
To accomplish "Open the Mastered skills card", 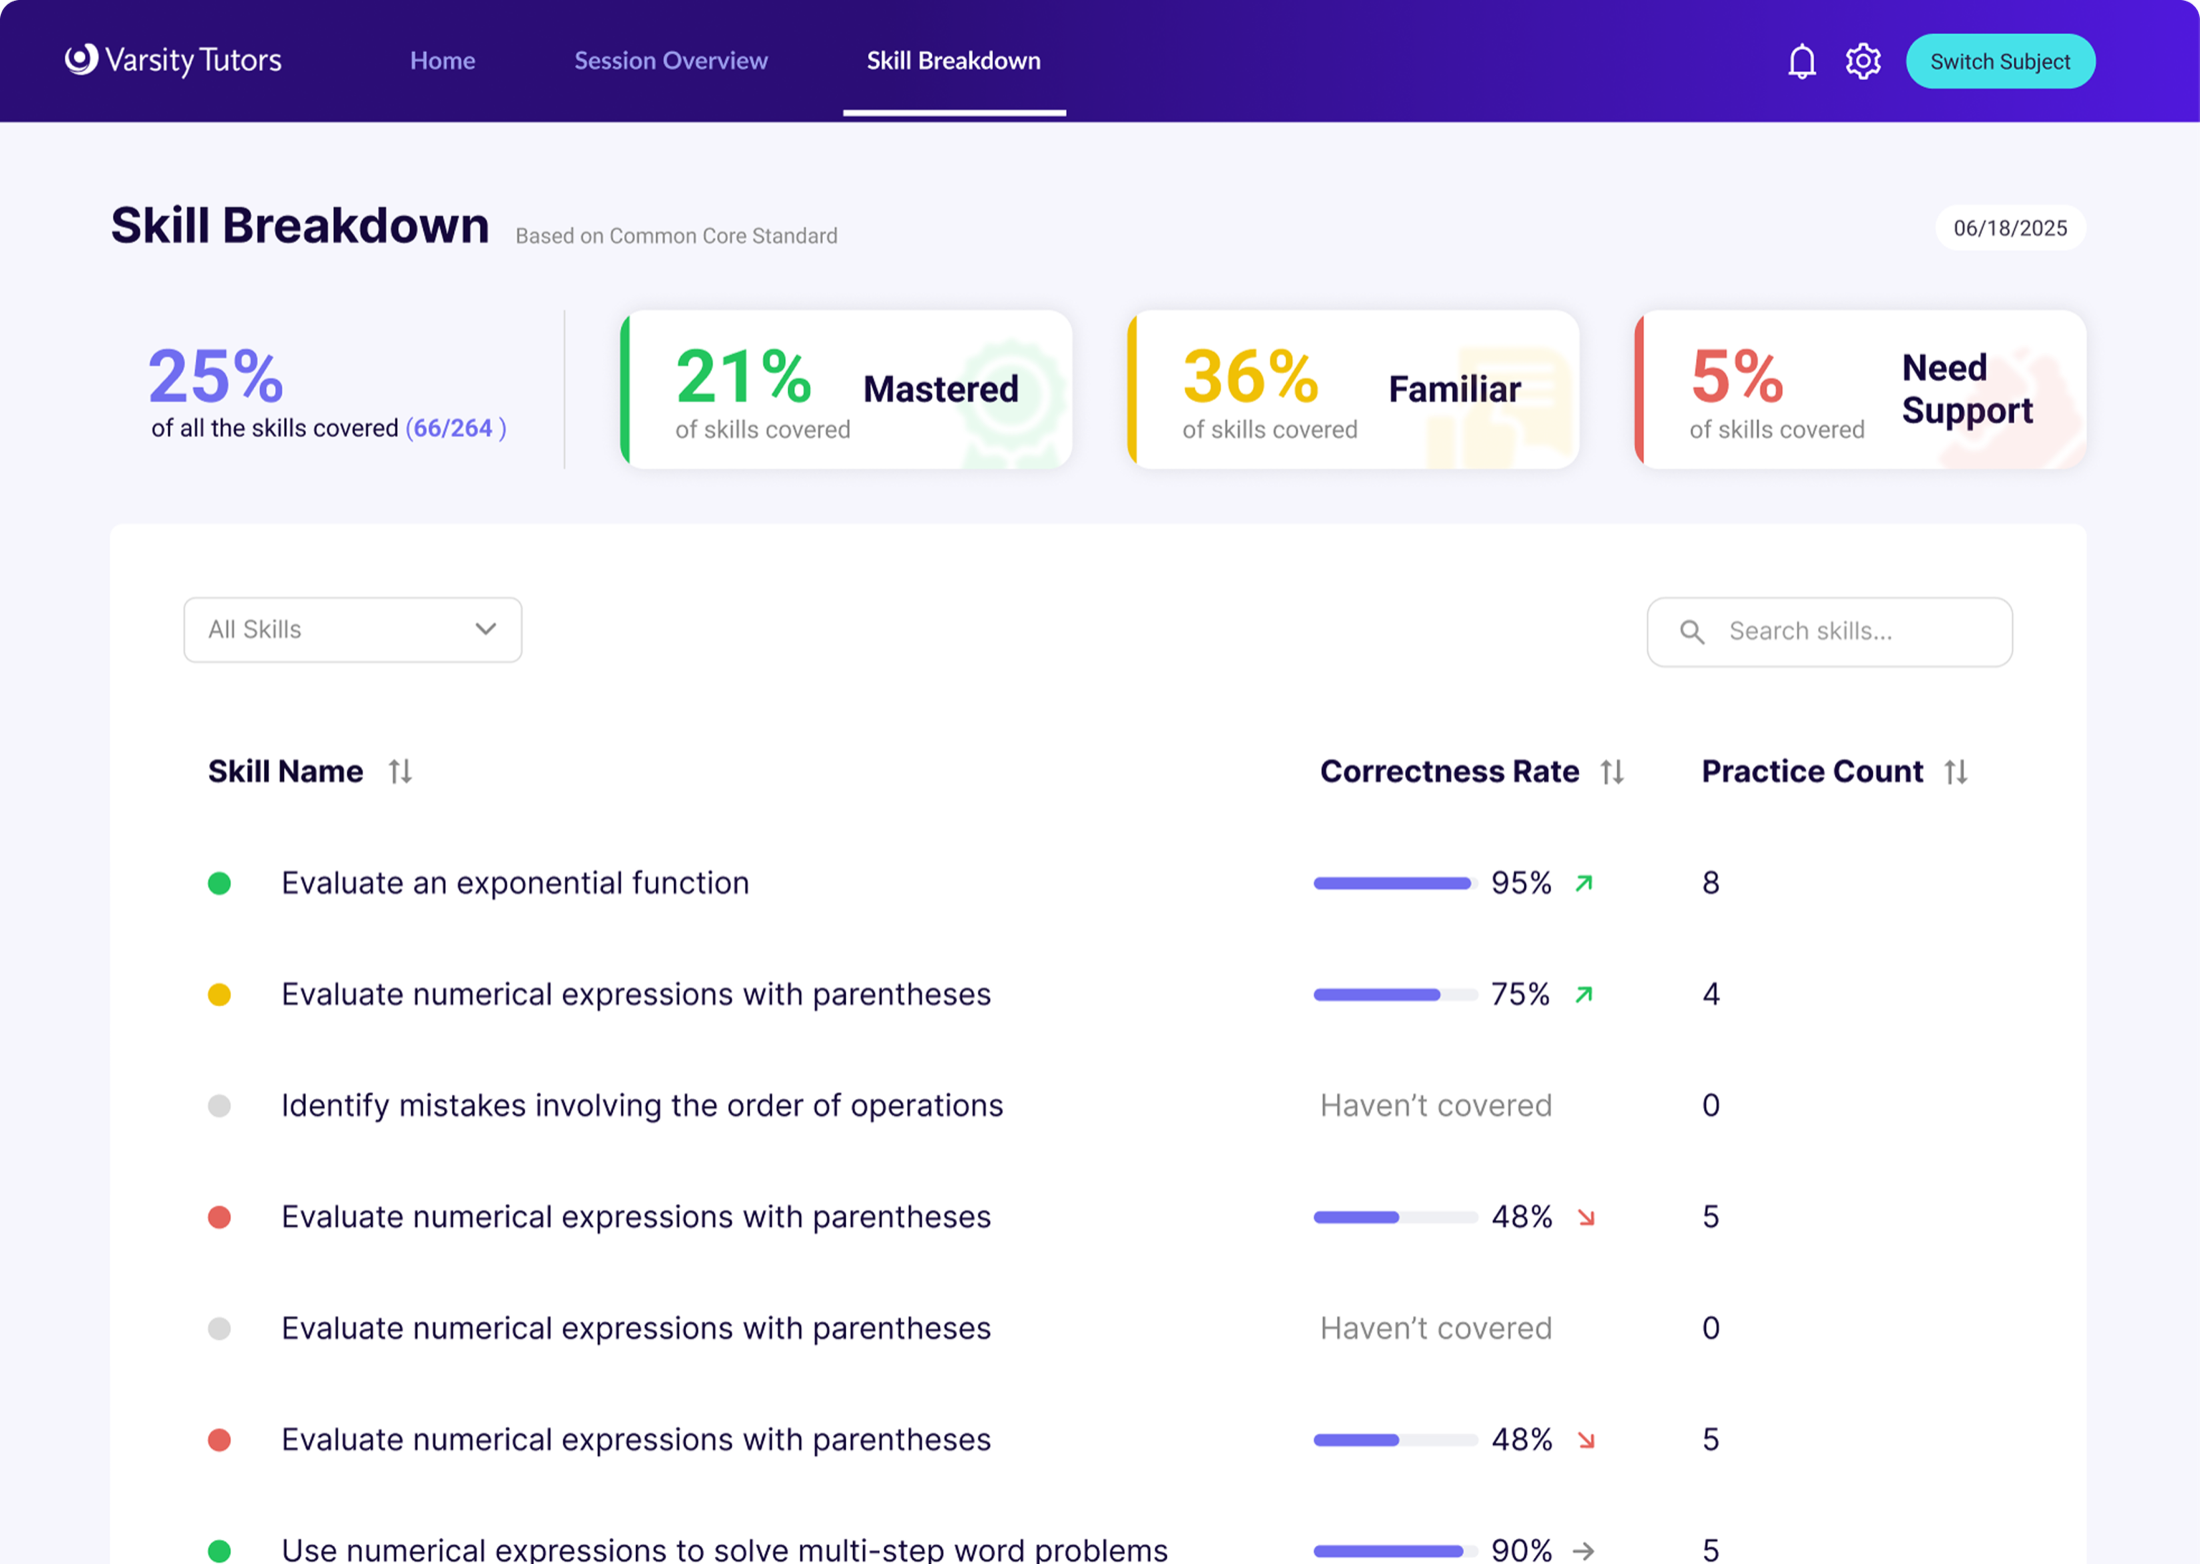I will pyautogui.click(x=846, y=389).
